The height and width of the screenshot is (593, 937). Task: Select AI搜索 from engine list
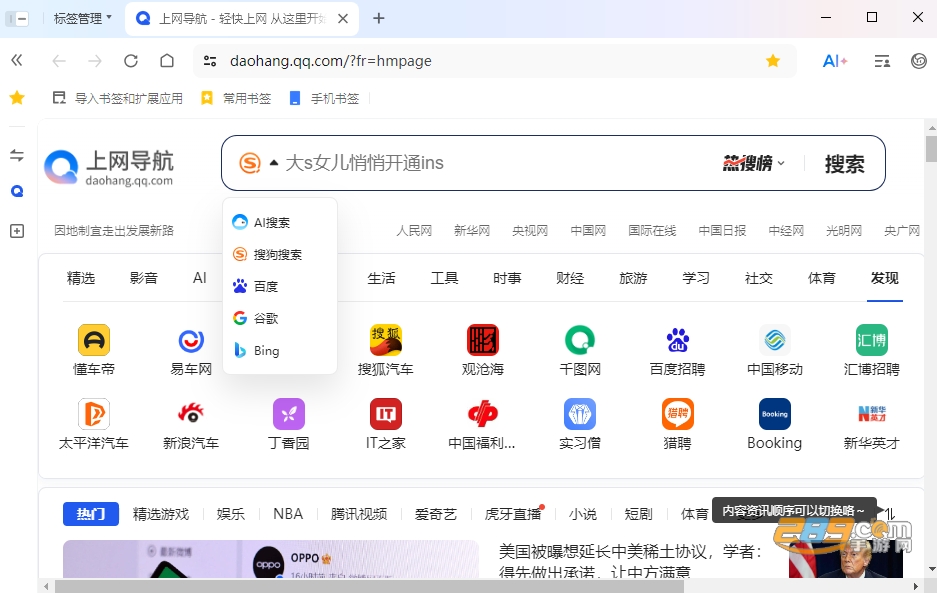pos(280,222)
